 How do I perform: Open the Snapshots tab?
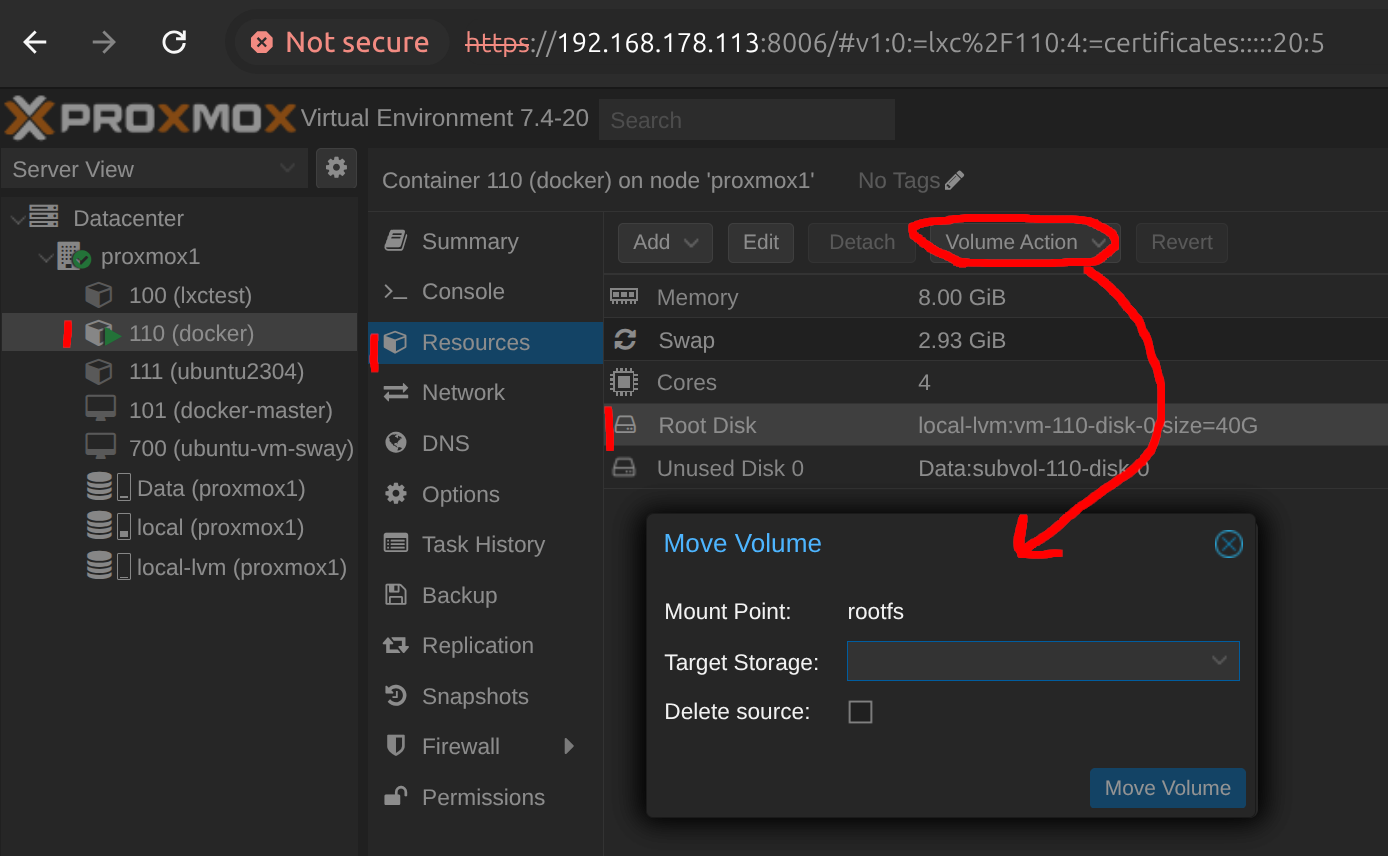coord(485,696)
